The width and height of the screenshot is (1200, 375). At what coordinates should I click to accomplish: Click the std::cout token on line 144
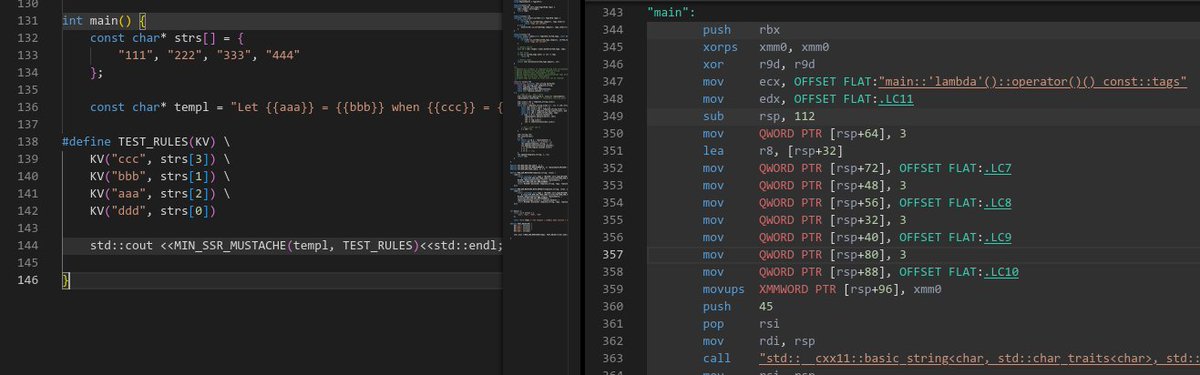tap(122, 246)
